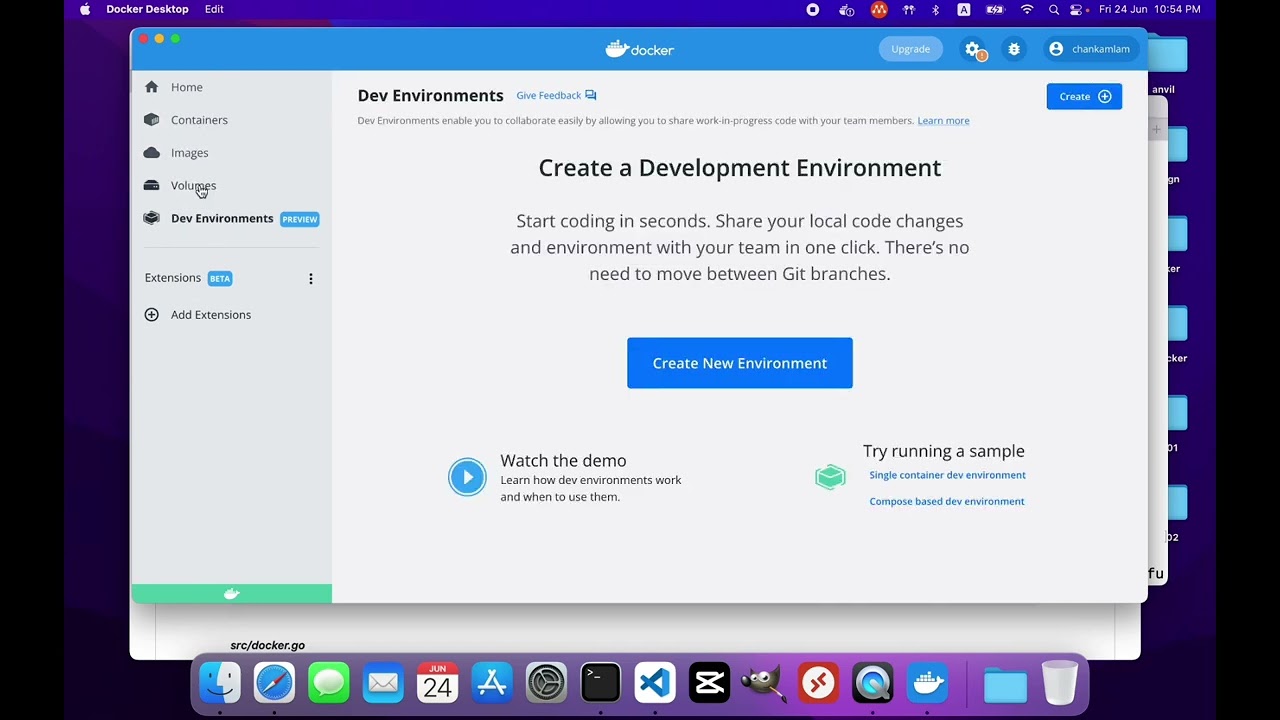The image size is (1280, 720).
Task: Open Control Center in menu bar
Action: click(1077, 9)
